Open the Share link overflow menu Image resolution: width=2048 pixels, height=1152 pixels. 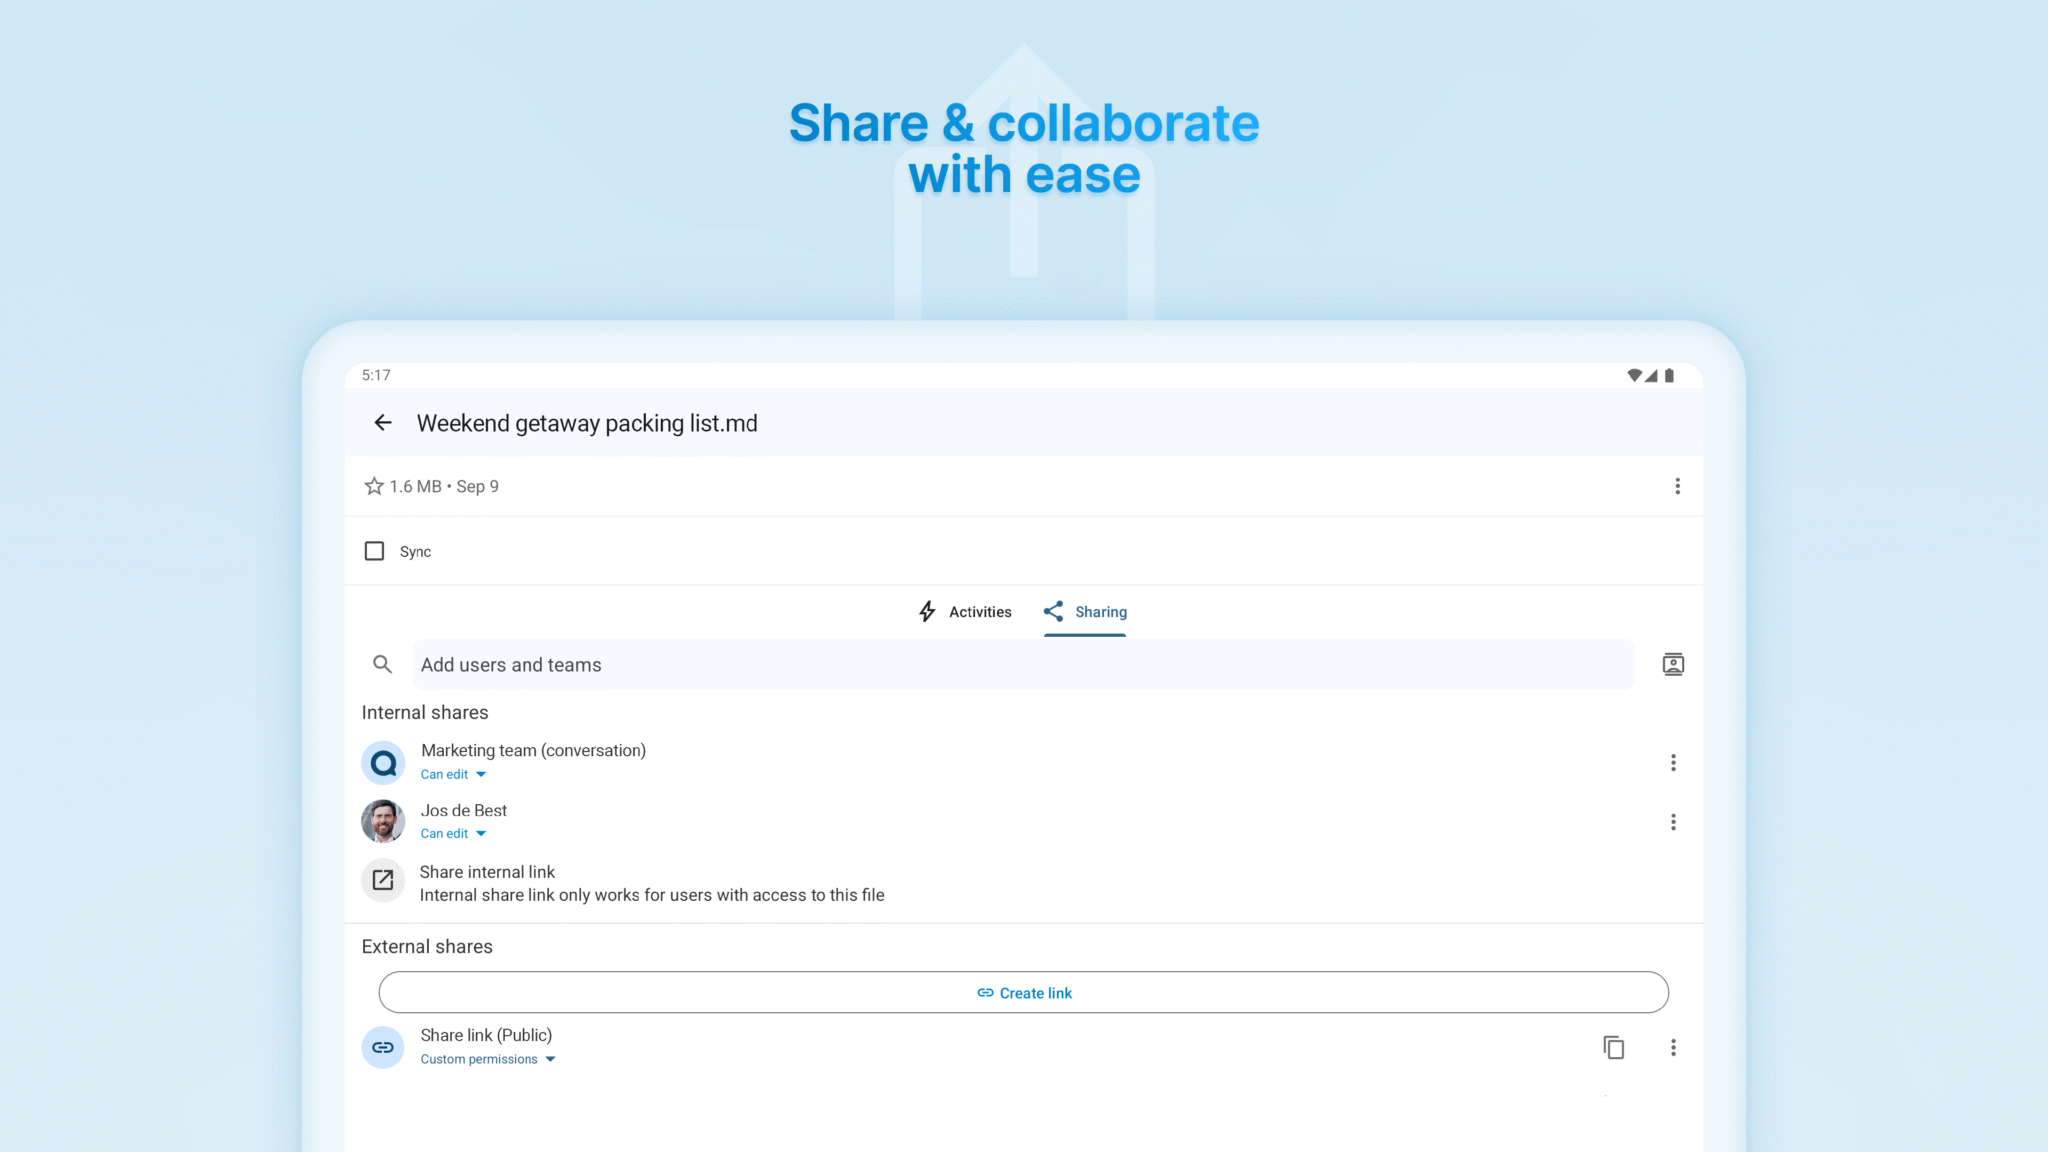1674,1047
